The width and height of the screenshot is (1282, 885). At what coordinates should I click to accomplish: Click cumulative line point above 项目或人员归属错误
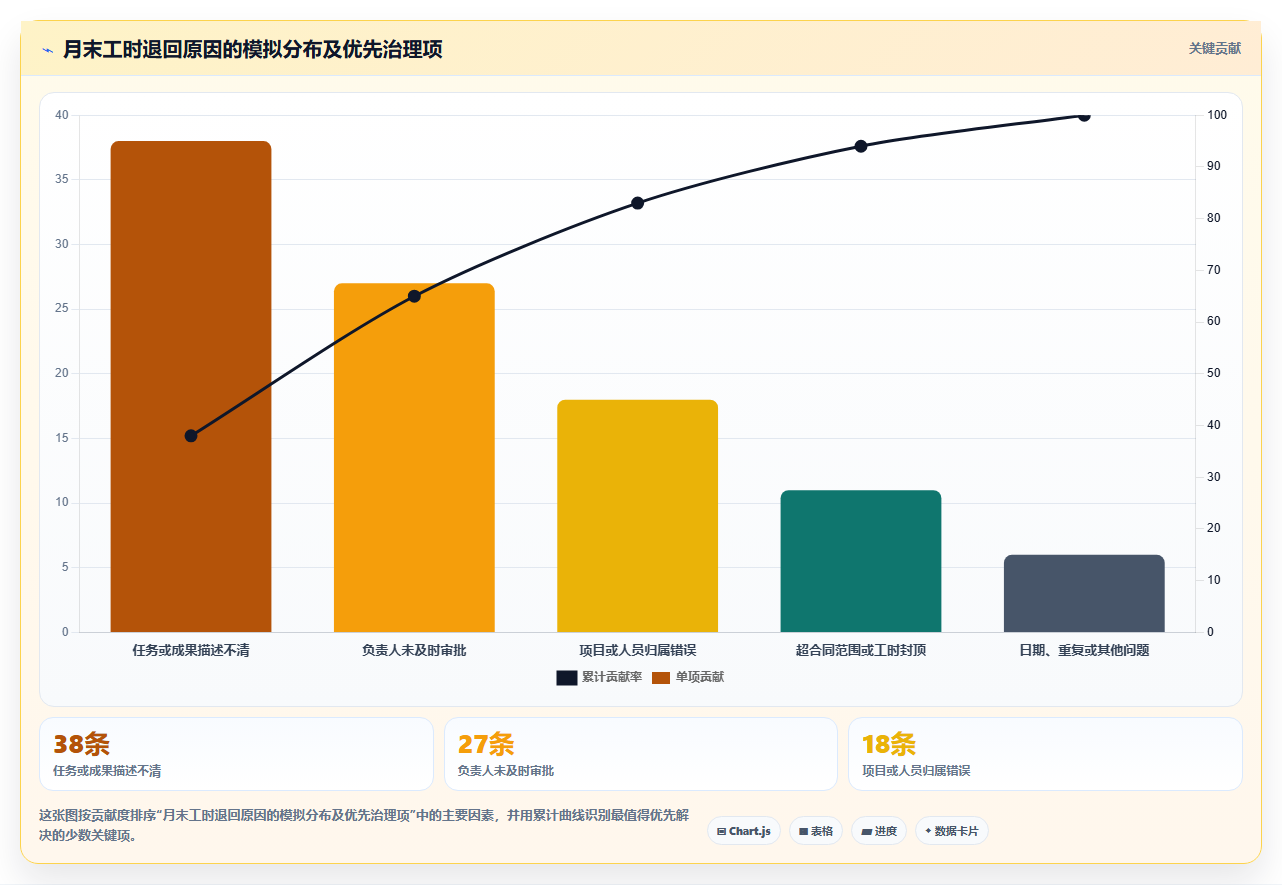pos(637,203)
